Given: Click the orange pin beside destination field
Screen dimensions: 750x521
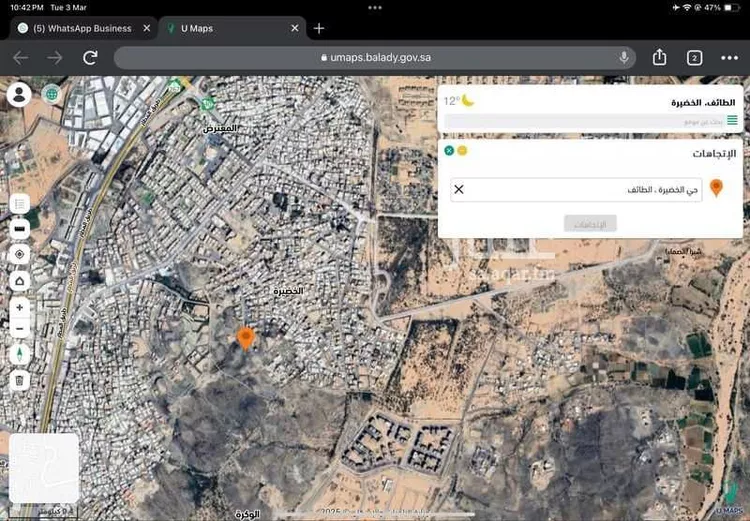Looking at the screenshot, I should click(716, 188).
